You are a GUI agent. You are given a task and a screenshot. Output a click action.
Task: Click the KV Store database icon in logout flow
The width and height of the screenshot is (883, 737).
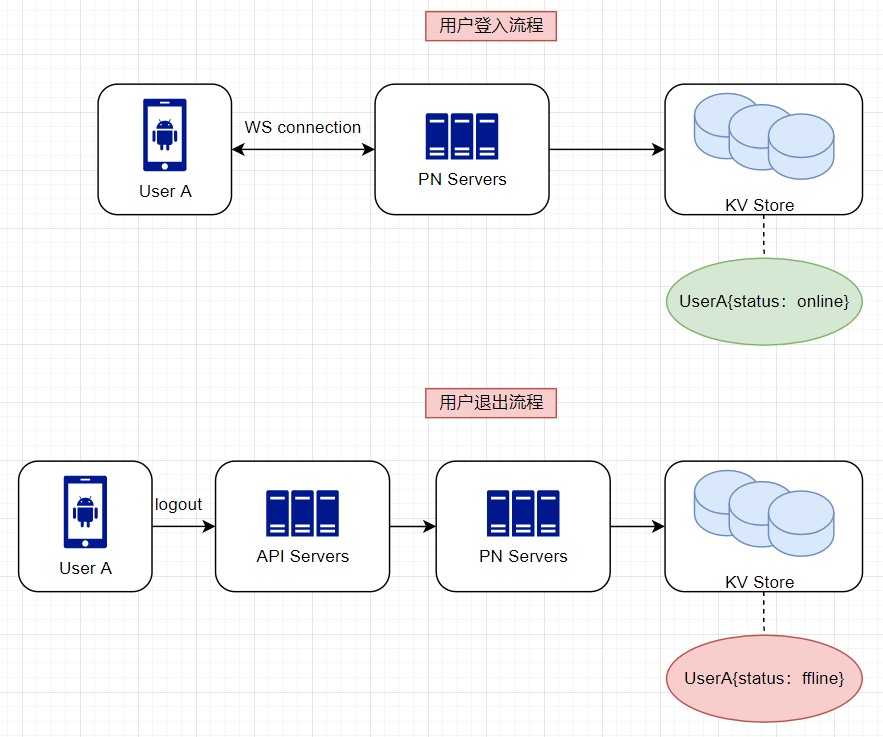pos(764,512)
